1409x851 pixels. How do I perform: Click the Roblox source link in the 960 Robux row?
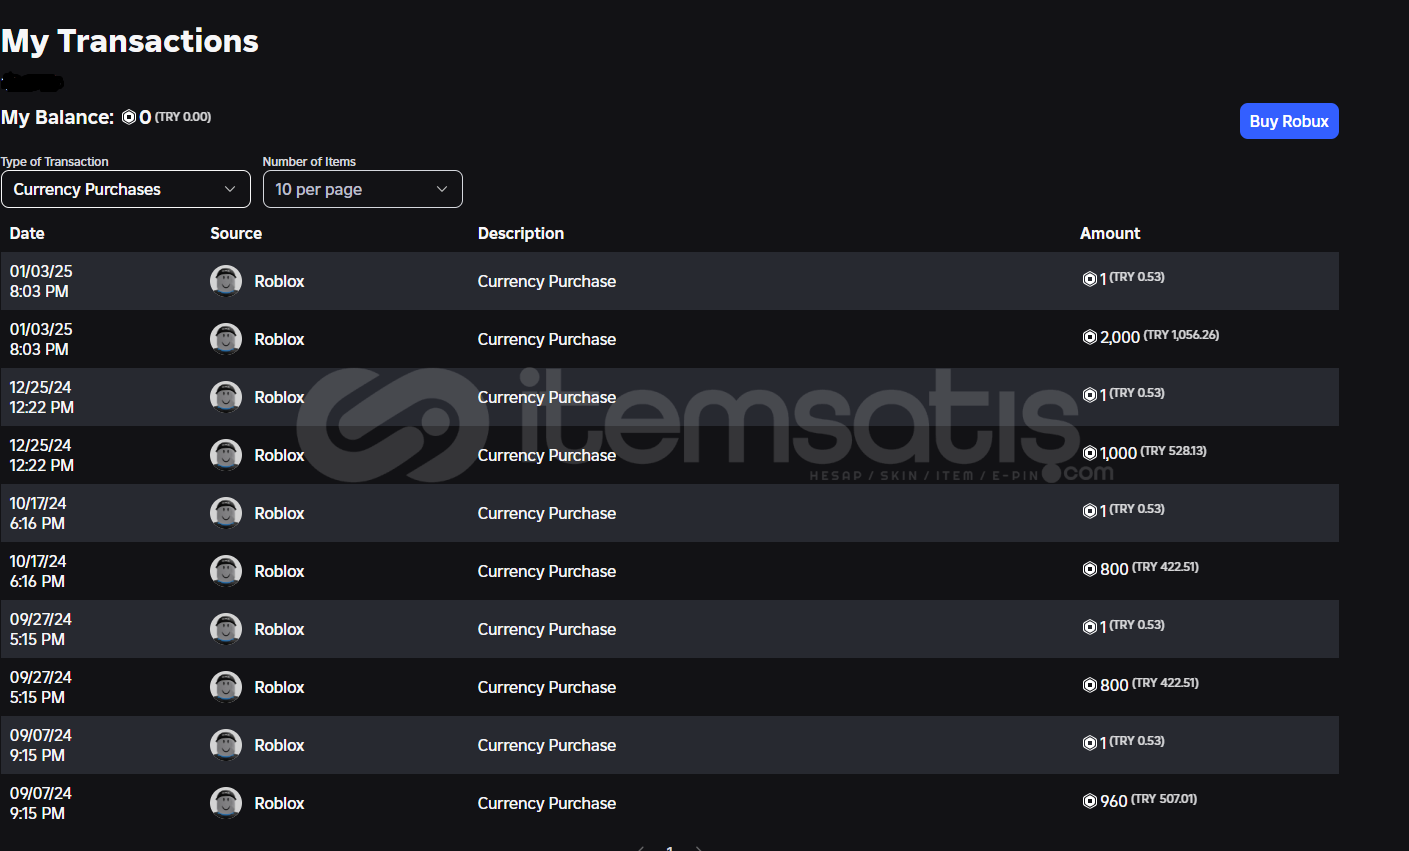point(279,803)
